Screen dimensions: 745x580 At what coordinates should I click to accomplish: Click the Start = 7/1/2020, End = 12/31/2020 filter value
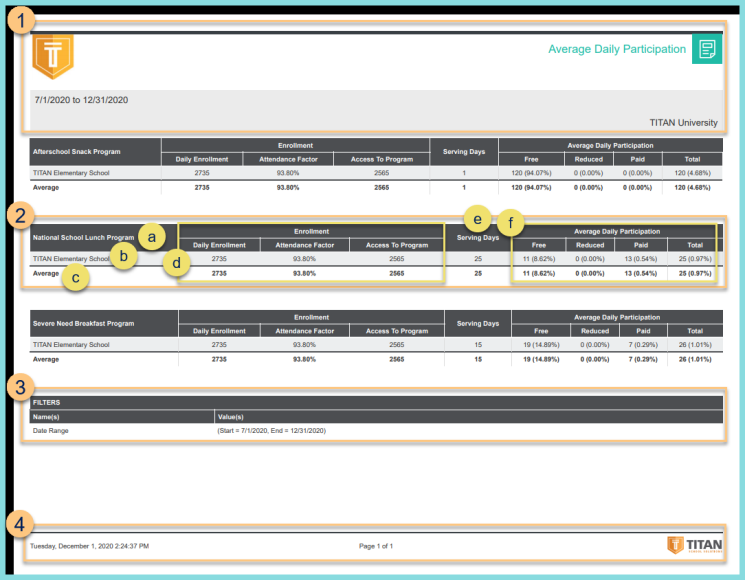click(271, 431)
